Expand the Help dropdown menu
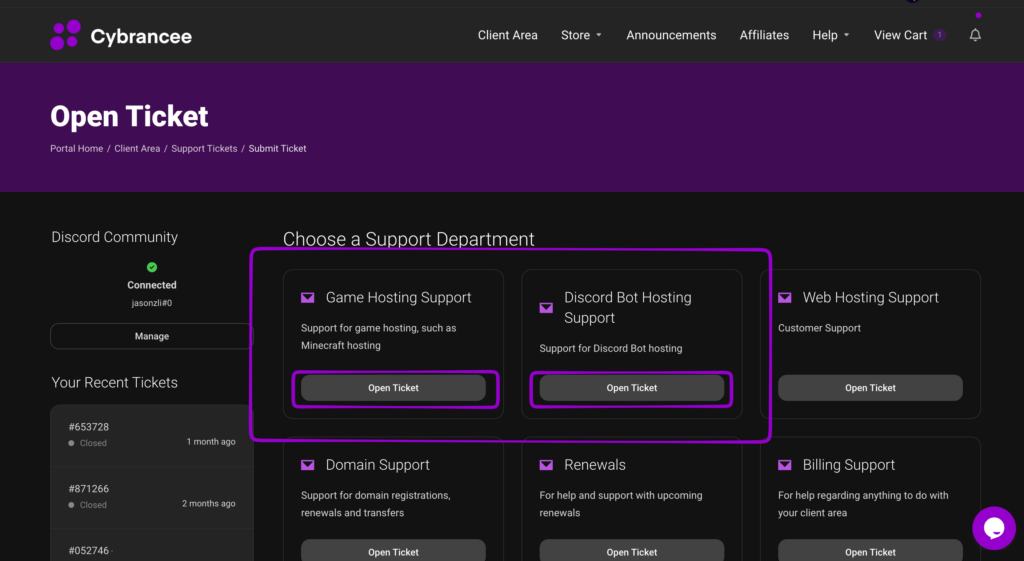 pyautogui.click(x=831, y=35)
